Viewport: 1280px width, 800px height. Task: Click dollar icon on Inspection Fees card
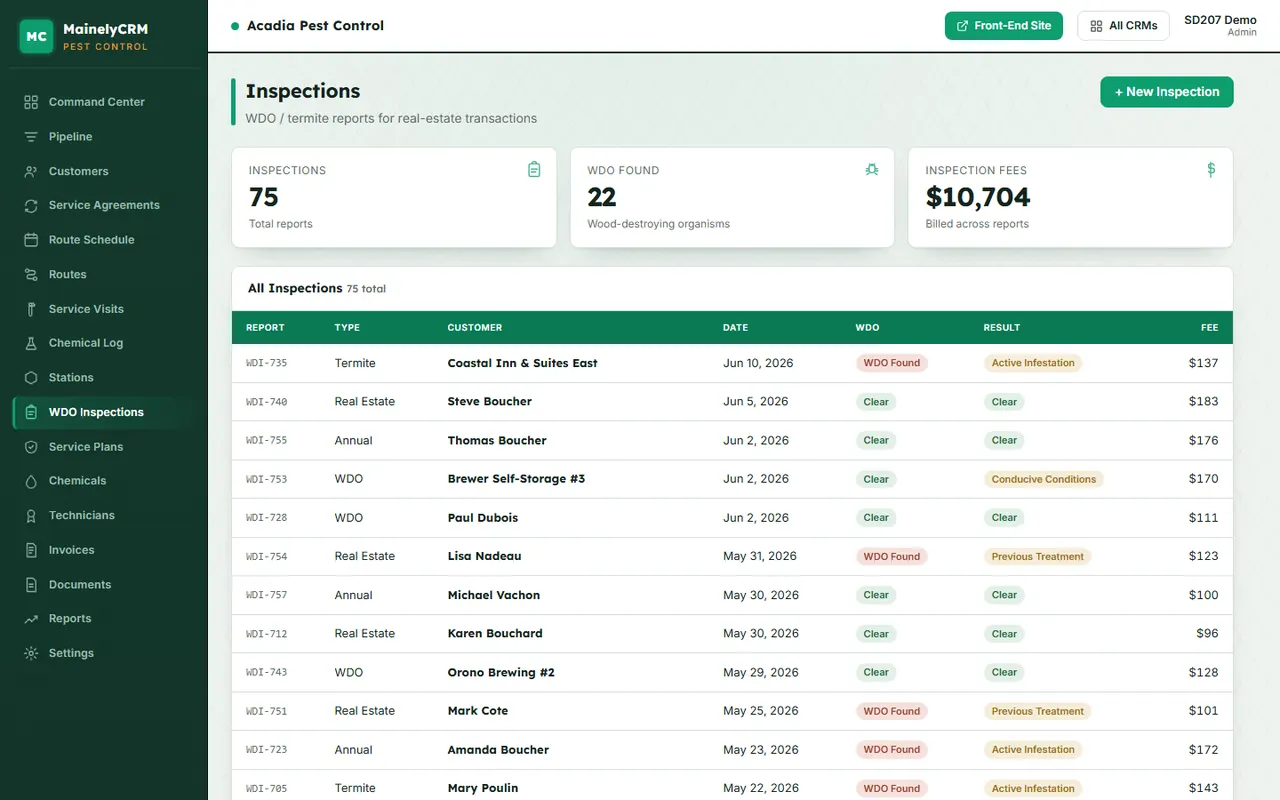pyautogui.click(x=1211, y=170)
